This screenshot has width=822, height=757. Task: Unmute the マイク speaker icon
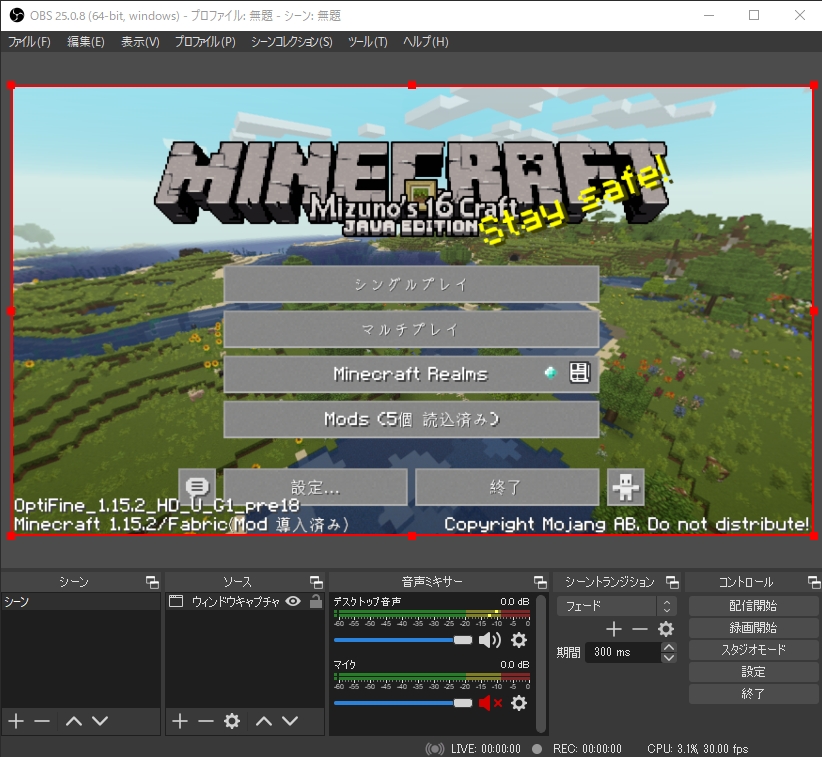click(x=490, y=703)
